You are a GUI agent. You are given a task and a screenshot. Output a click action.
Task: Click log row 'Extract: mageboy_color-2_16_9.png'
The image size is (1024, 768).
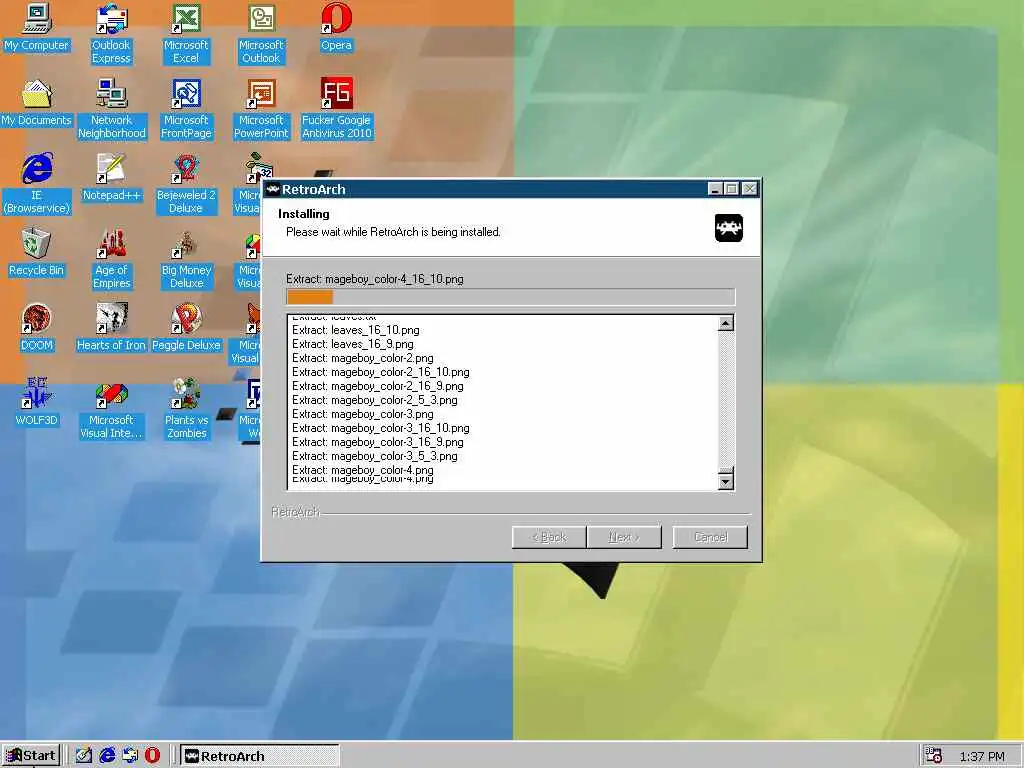[x=377, y=386]
